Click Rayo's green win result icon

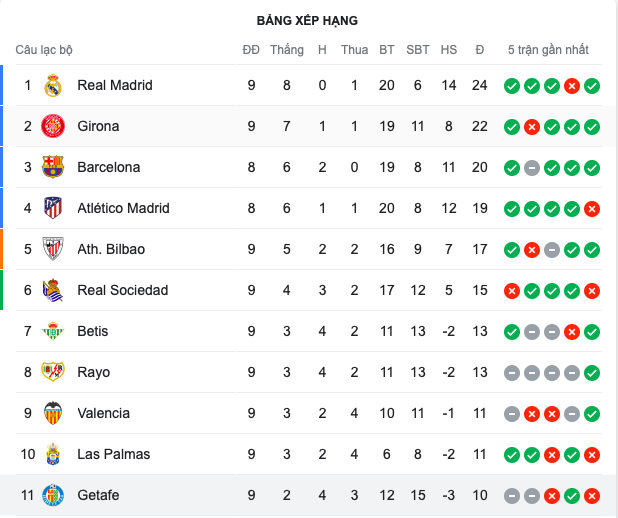592,373
